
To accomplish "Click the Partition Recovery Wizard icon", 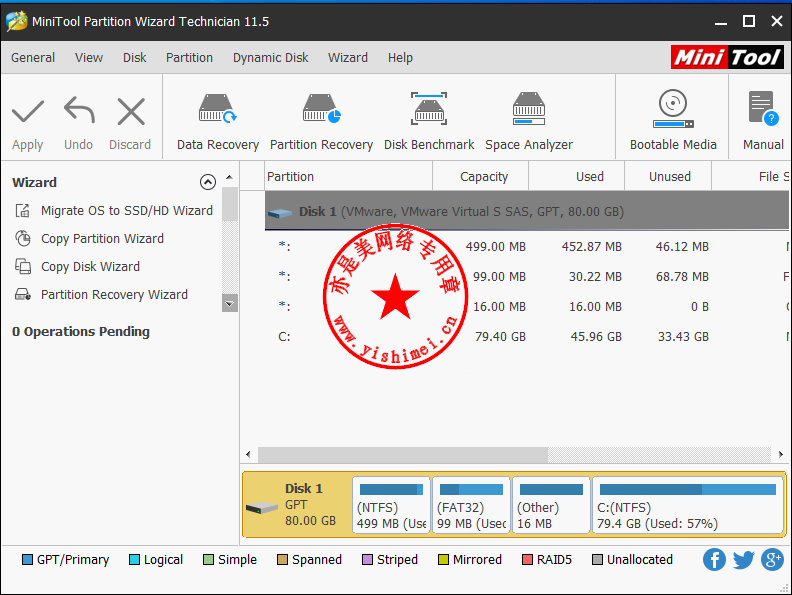I will pyautogui.click(x=23, y=294).
